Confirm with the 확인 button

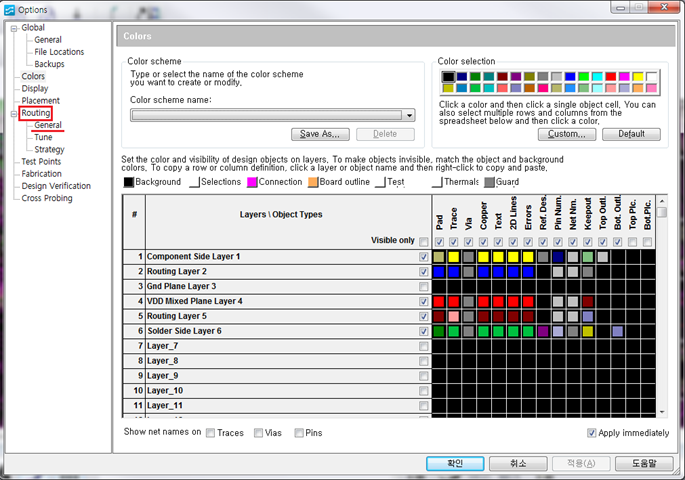tap(455, 463)
